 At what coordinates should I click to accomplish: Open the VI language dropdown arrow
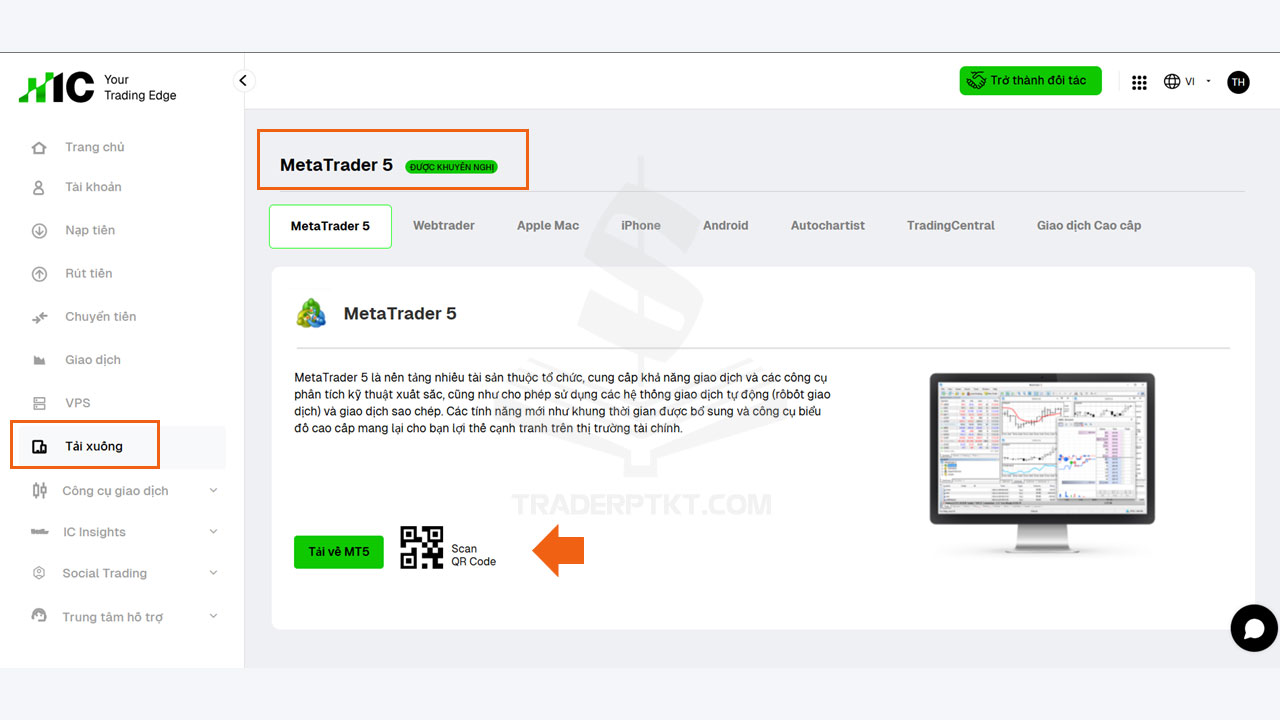(x=1208, y=82)
